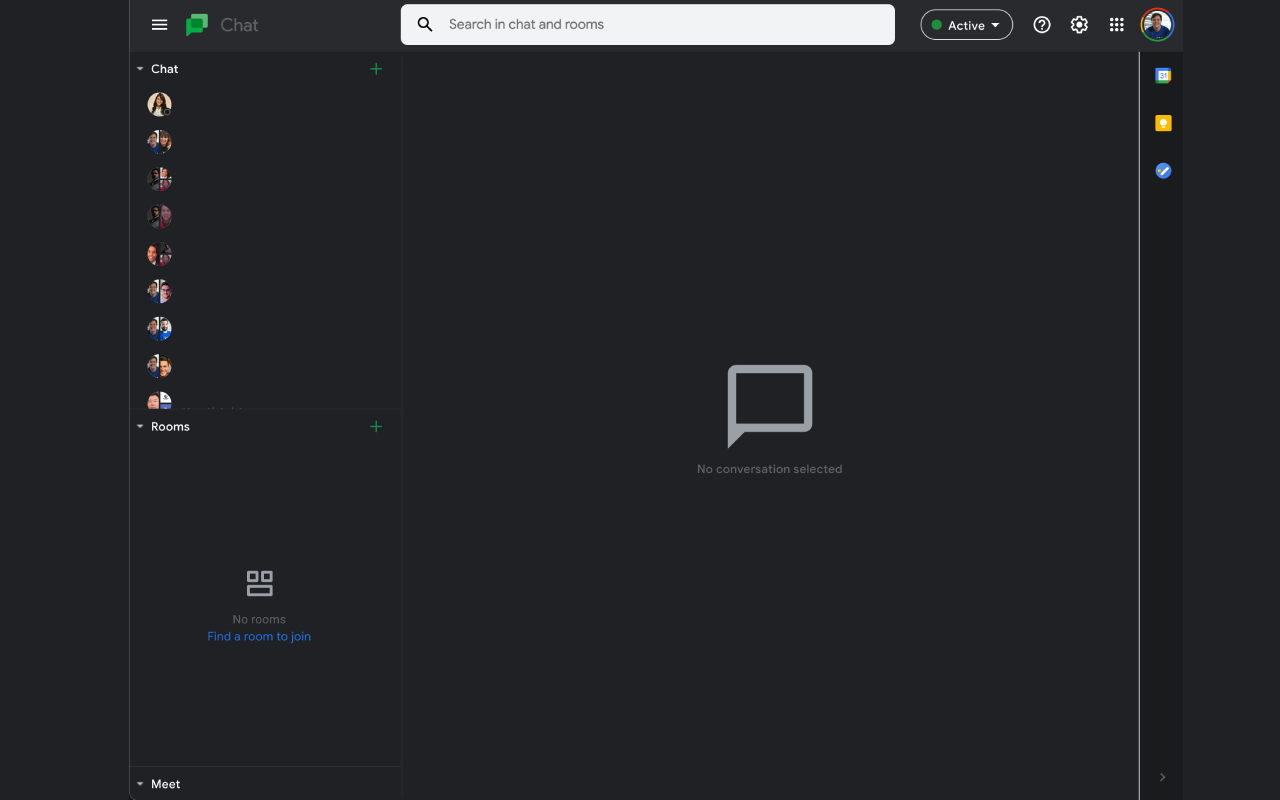
Task: Open Google Tasks in the side panel
Action: click(1162, 170)
